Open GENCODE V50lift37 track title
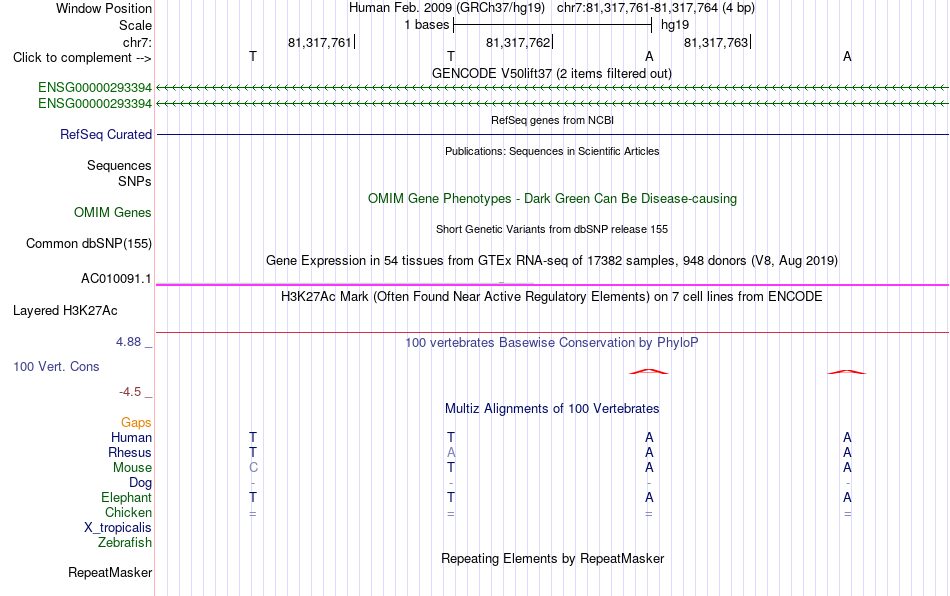Image resolution: width=950 pixels, height=596 pixels. coord(552,74)
